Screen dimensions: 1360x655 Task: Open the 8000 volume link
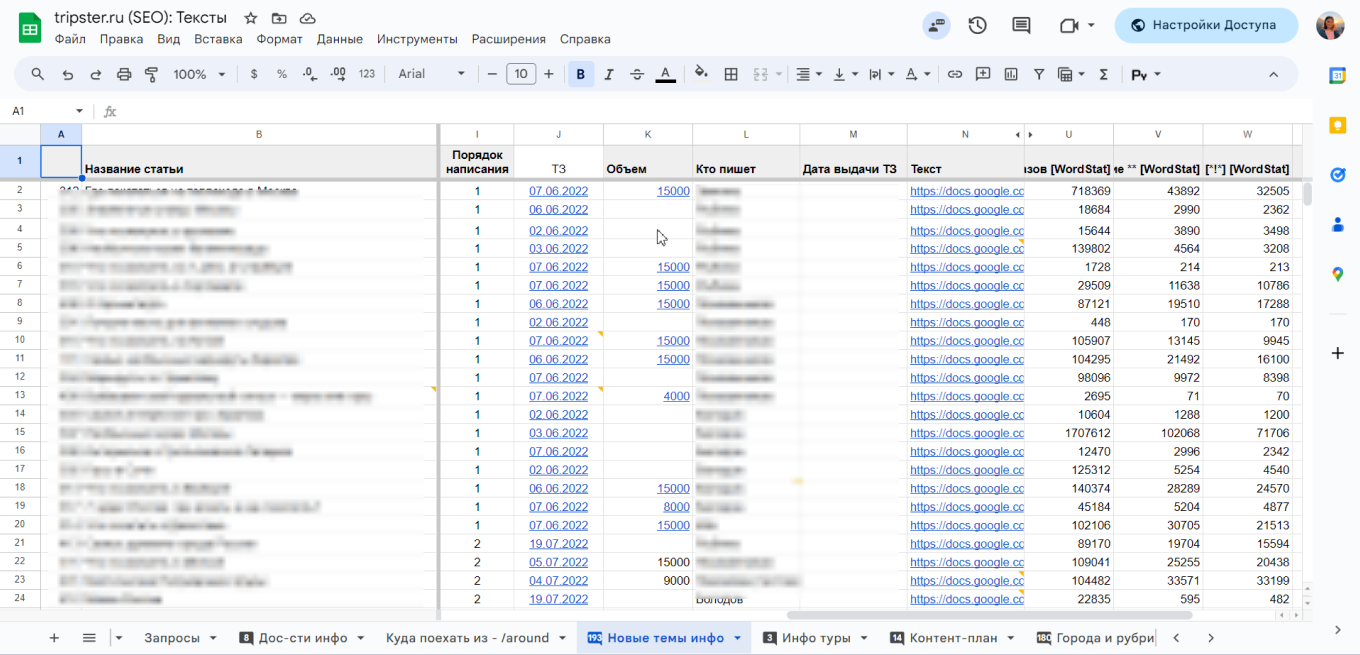click(676, 507)
